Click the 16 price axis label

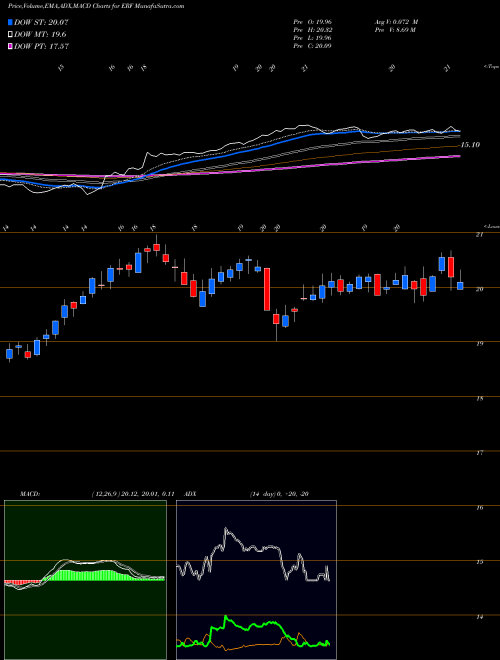click(479, 507)
